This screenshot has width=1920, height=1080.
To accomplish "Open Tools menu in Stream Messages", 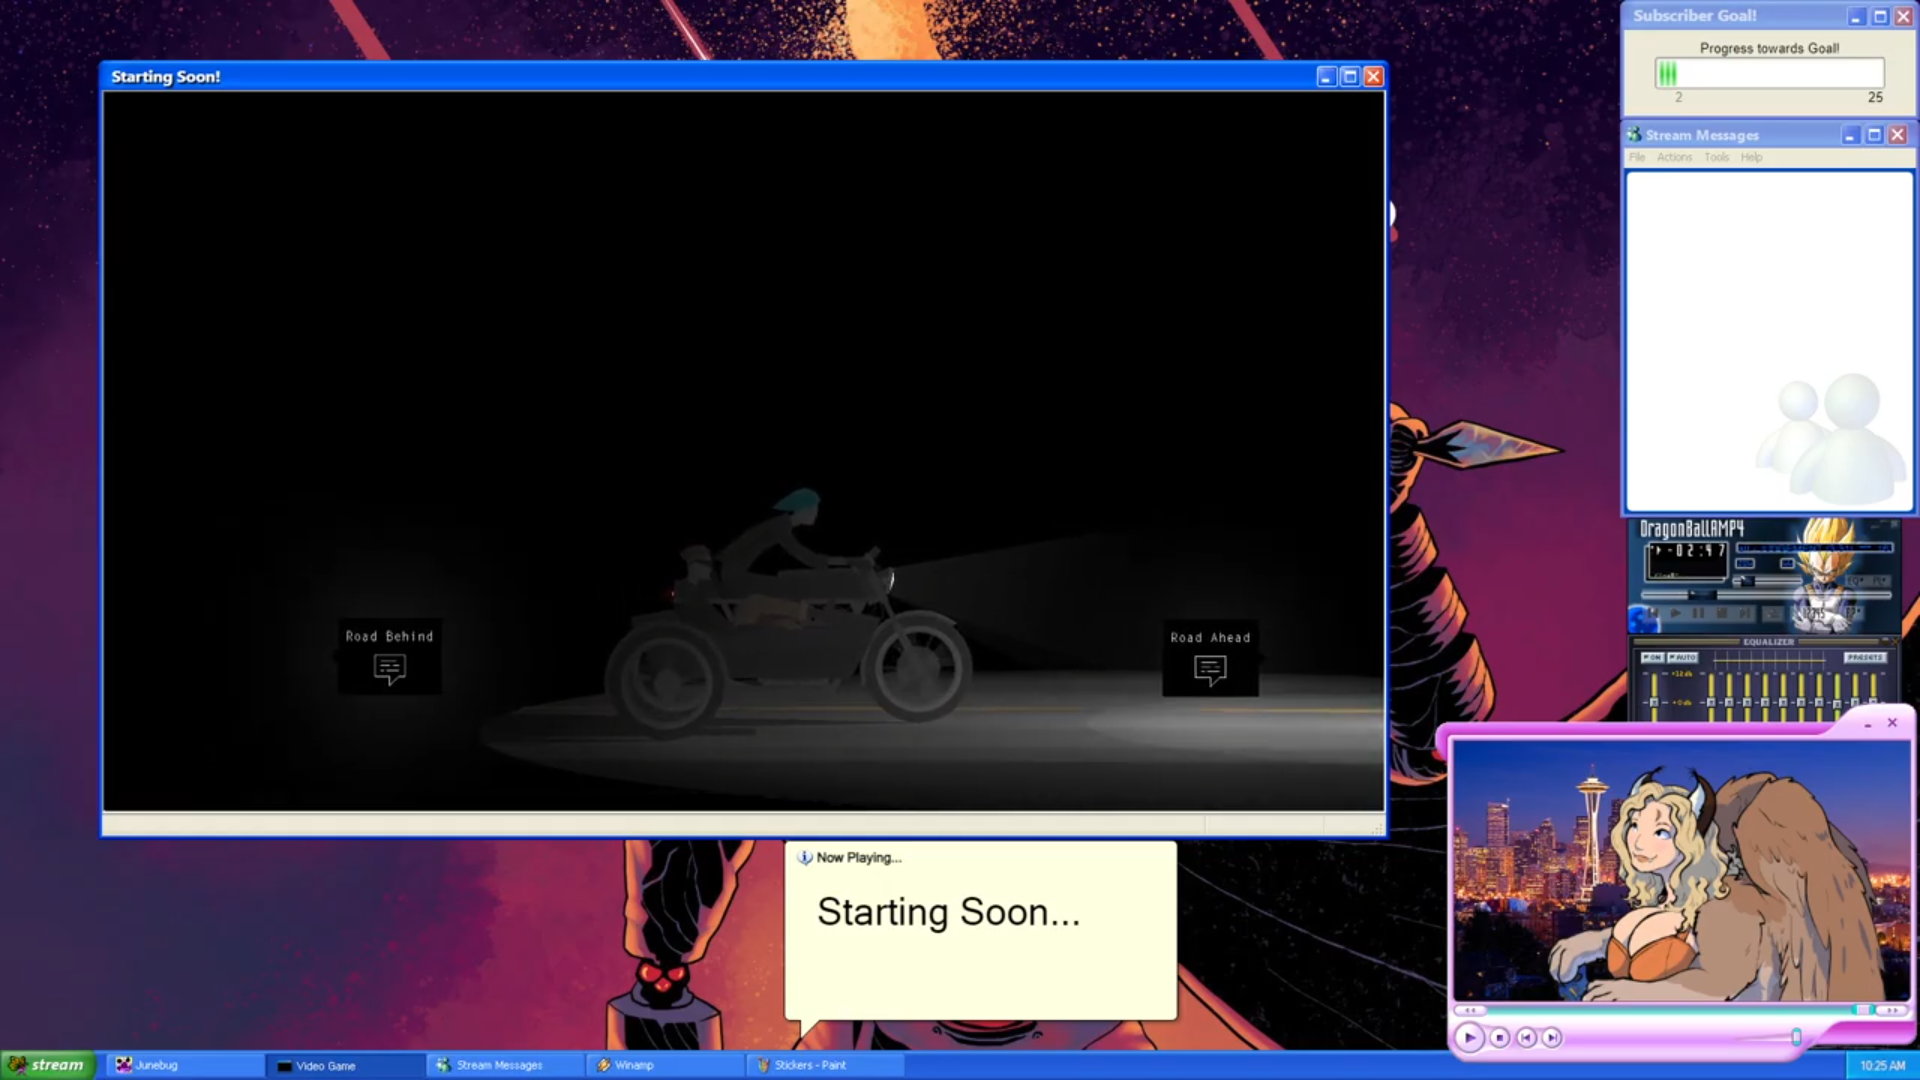I will [x=1716, y=158].
